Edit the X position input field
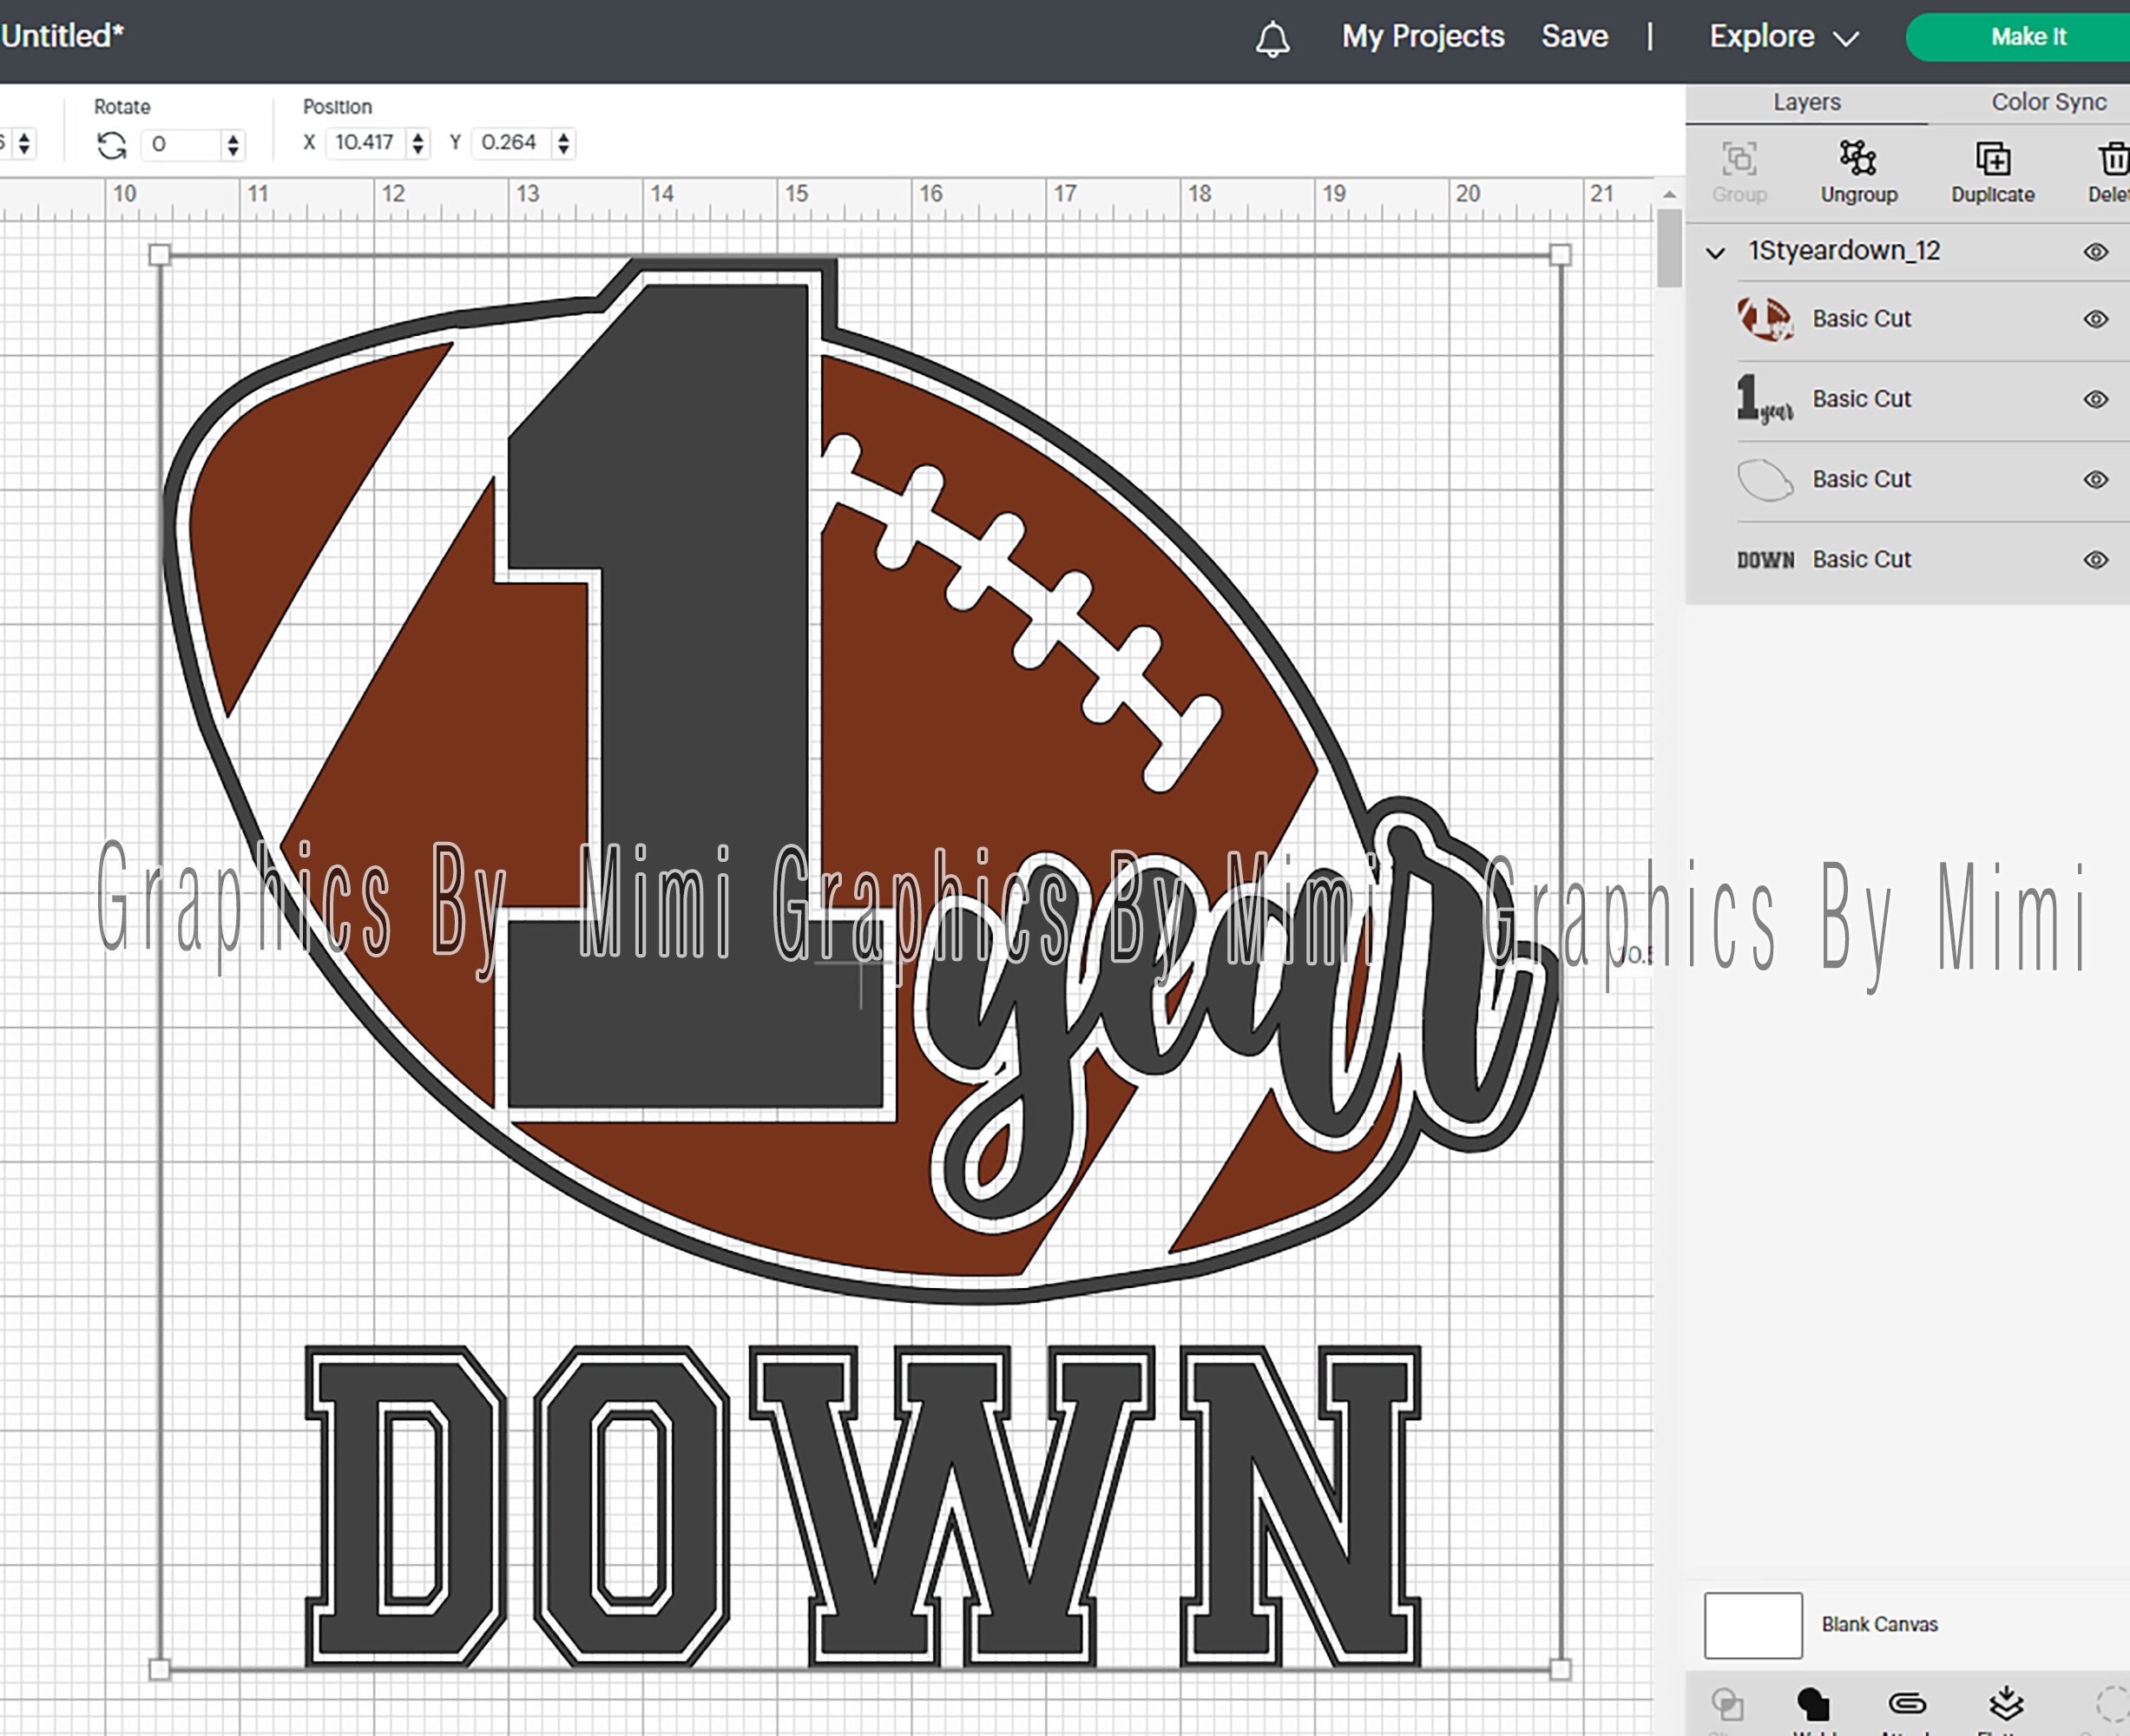Screen dimensions: 2130x1736 366,143
